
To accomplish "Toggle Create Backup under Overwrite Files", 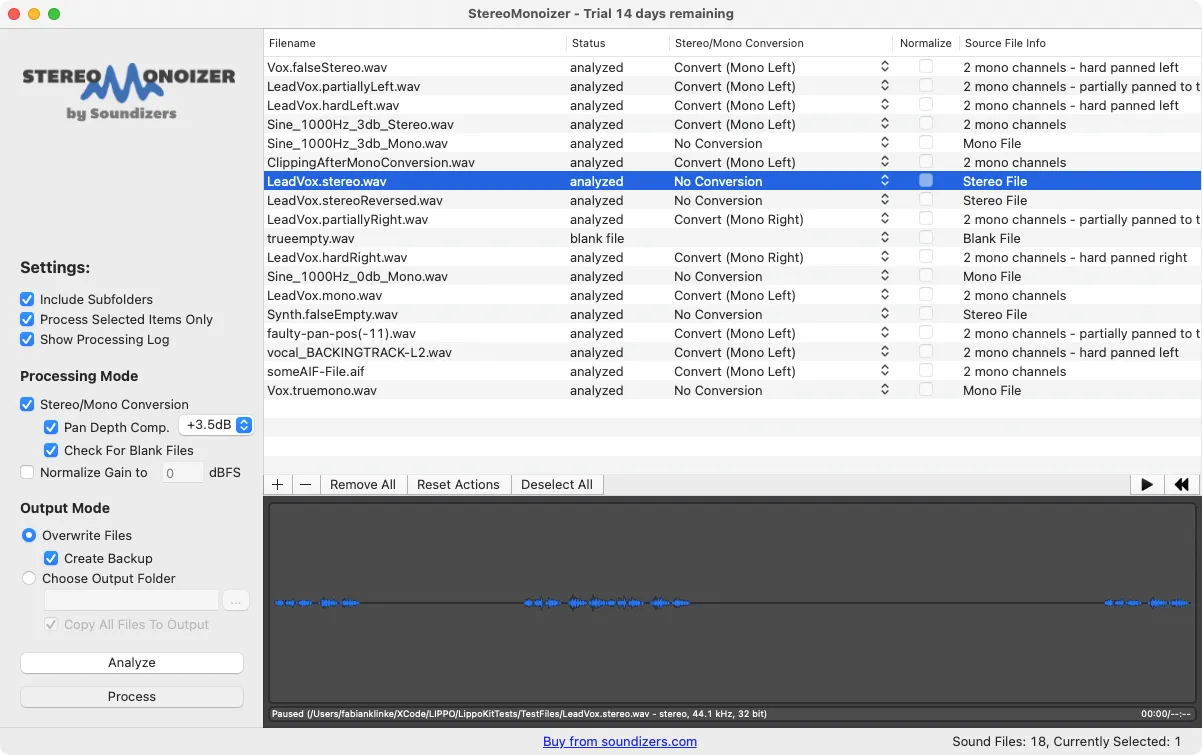I will [49, 558].
